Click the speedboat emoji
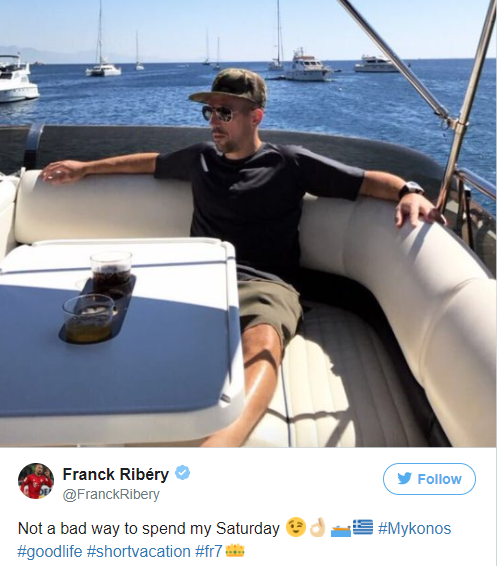The height and width of the screenshot is (566, 500). 340,531
